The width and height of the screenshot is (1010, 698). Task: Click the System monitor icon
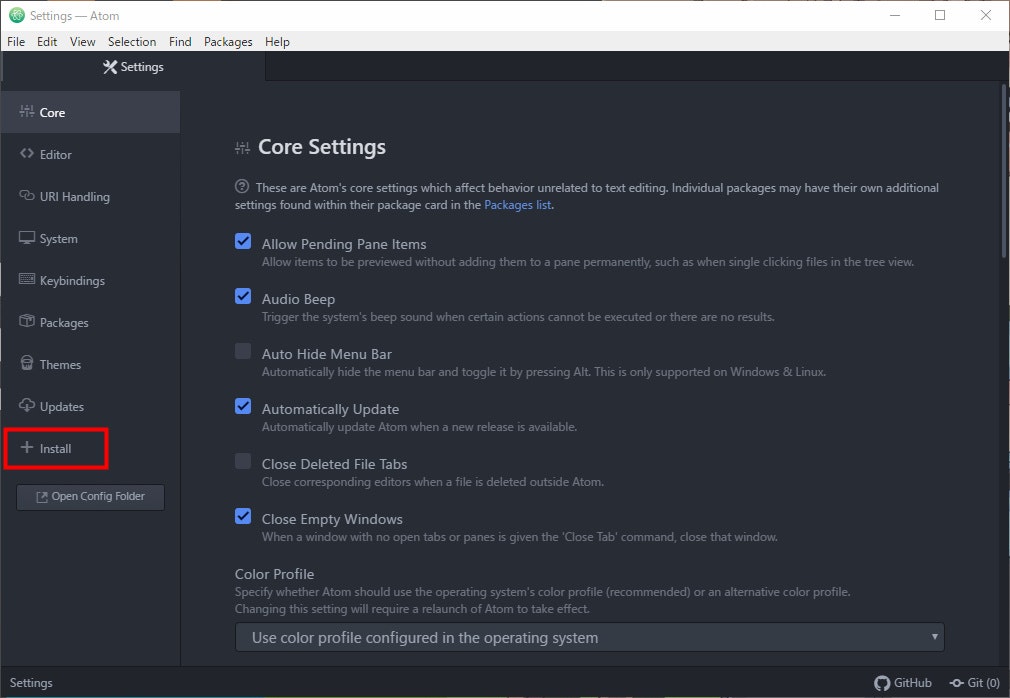tap(27, 238)
